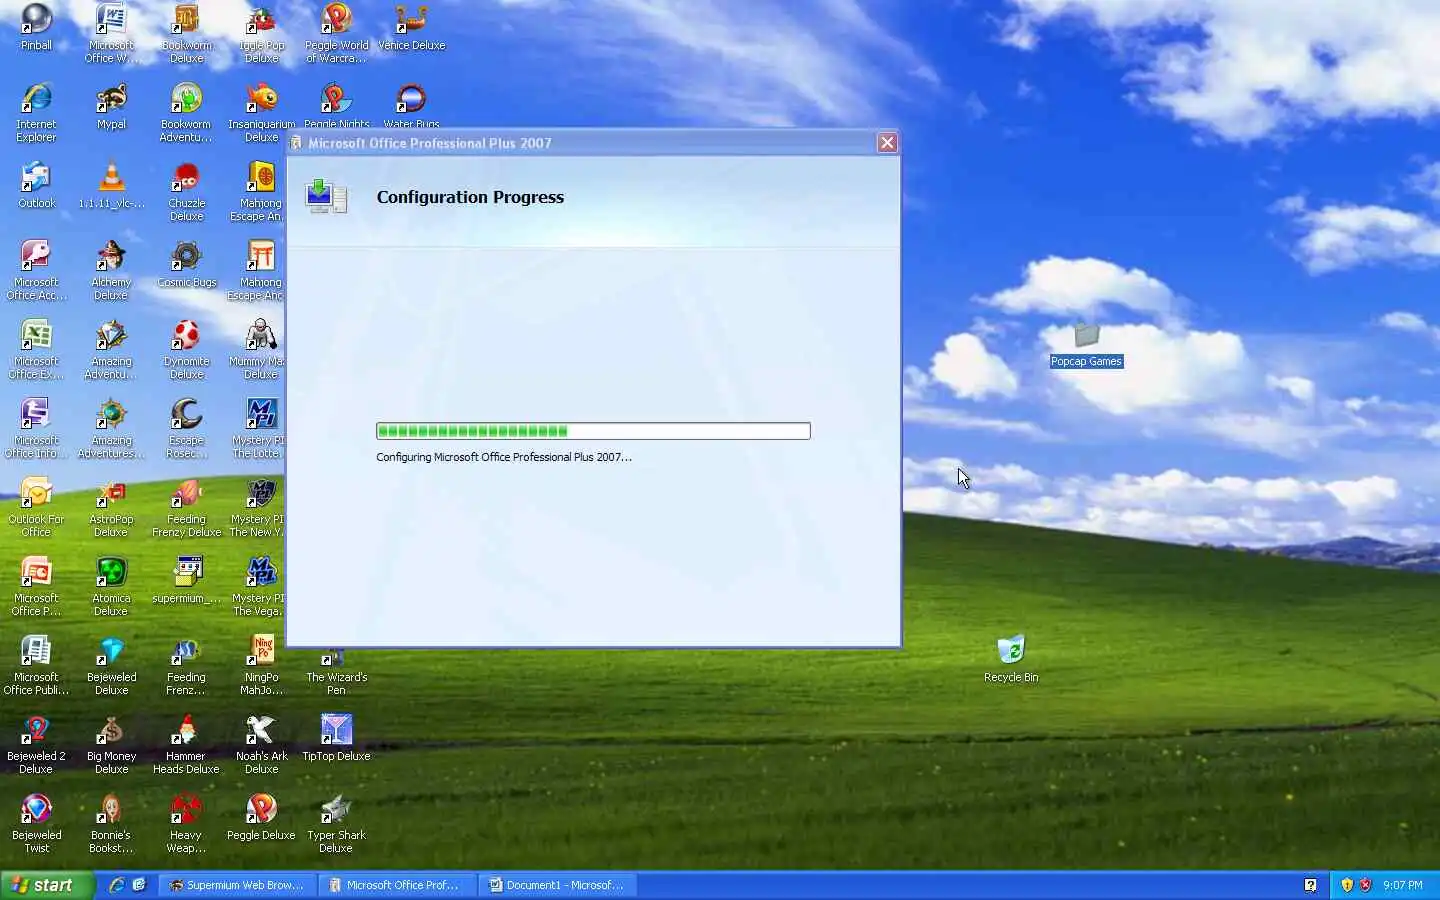Click the question mark help tray icon

point(1310,885)
